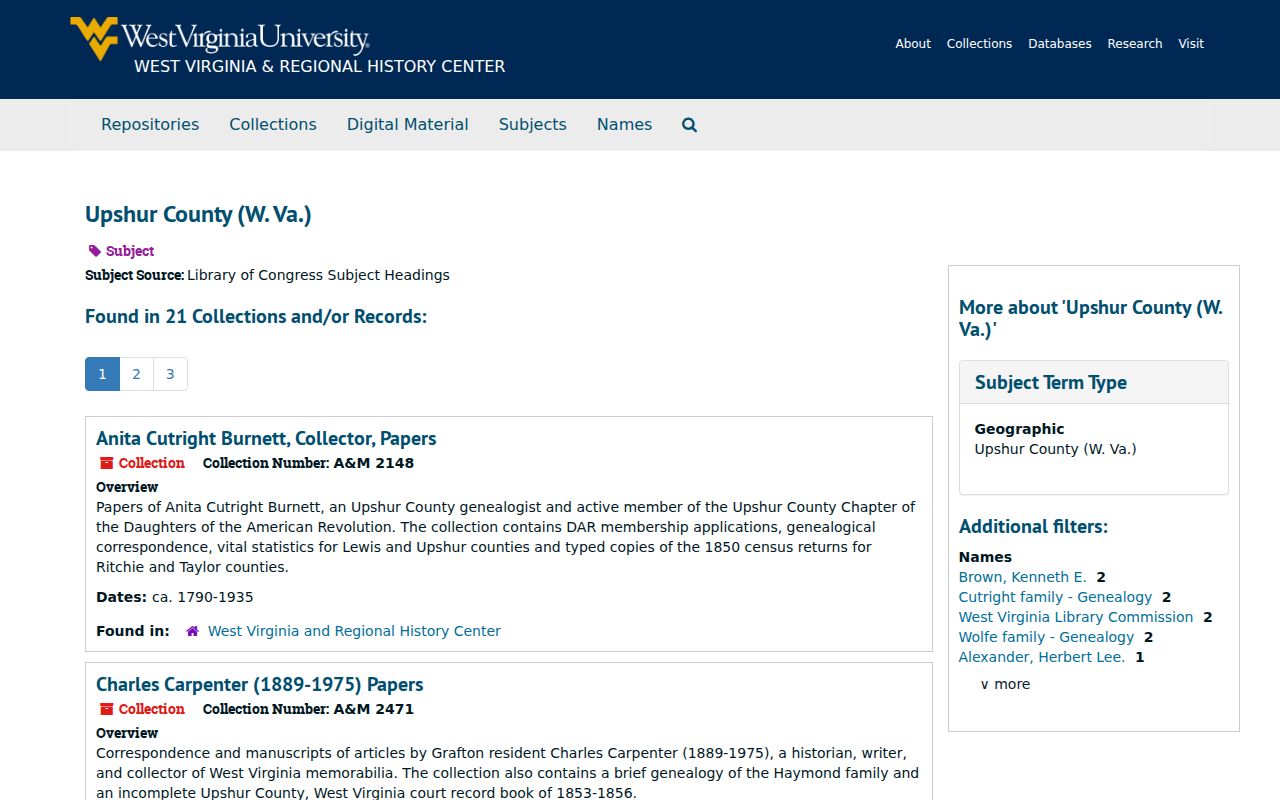The height and width of the screenshot is (800, 1280).
Task: Filter by Wolfe family - Genealogy
Action: [x=1046, y=637]
